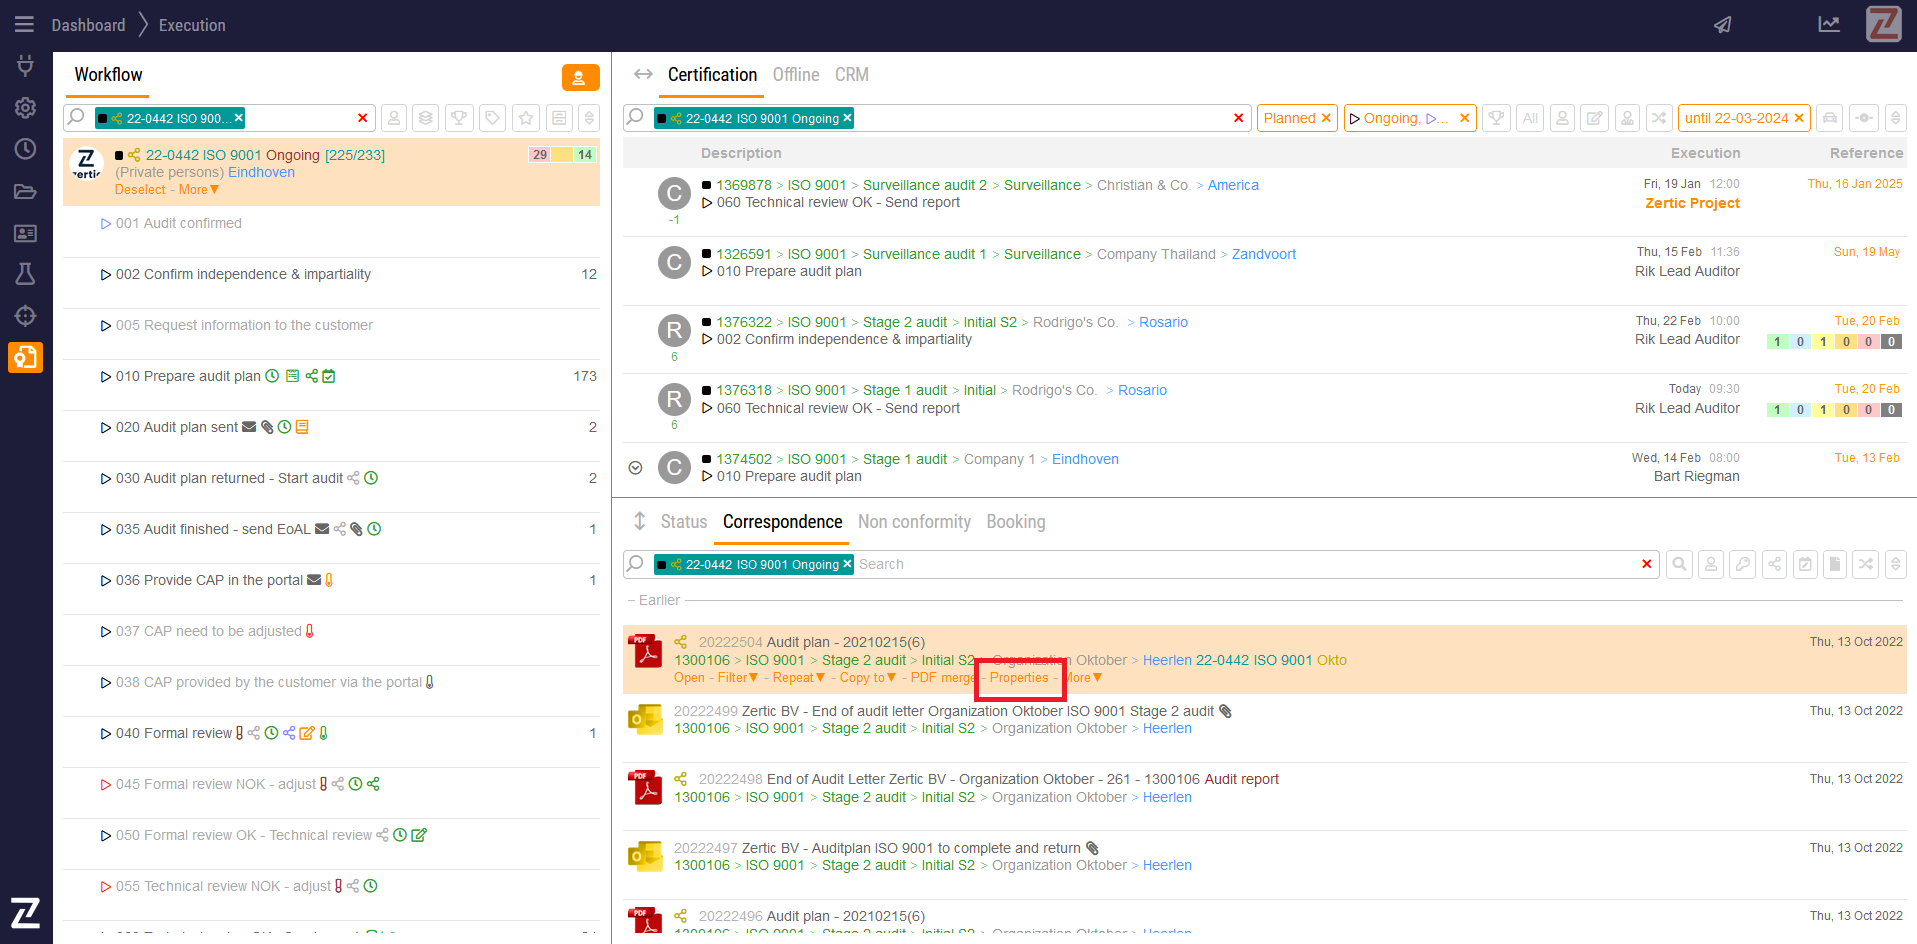Click the settings gear in sidebar

click(x=25, y=108)
